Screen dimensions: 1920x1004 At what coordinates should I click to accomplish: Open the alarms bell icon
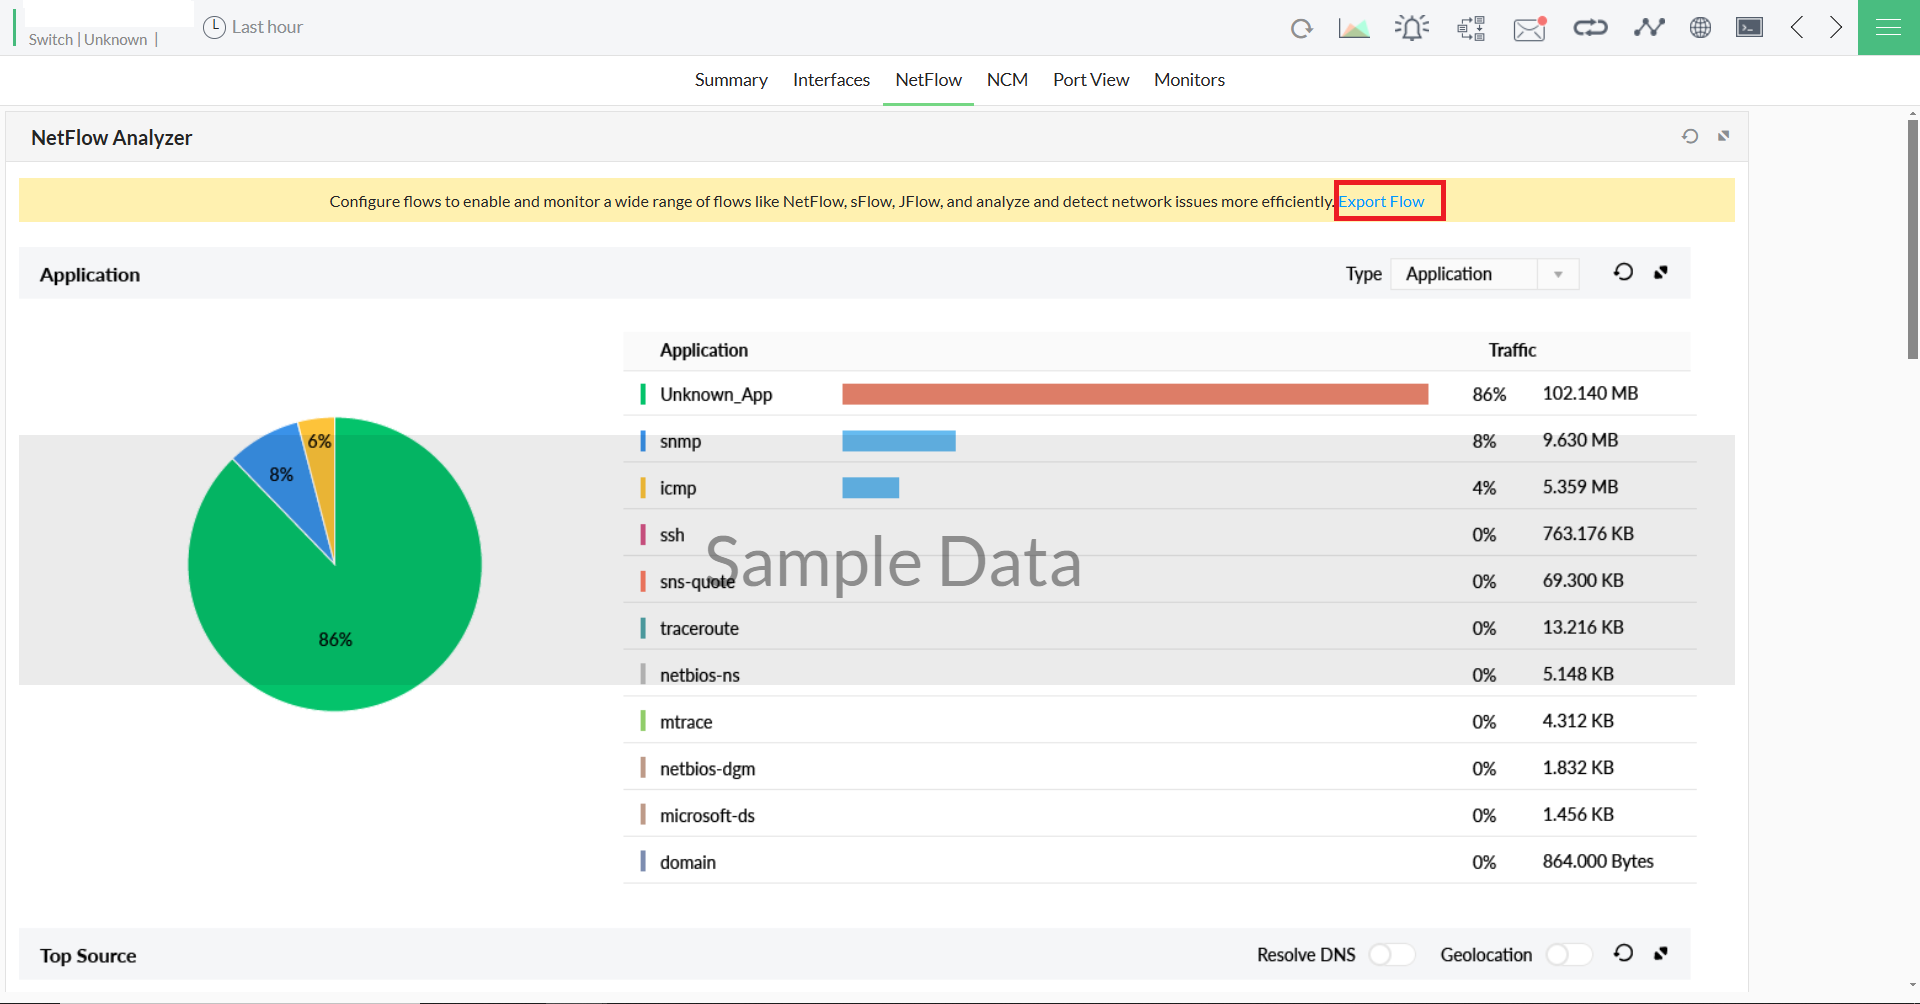1412,27
